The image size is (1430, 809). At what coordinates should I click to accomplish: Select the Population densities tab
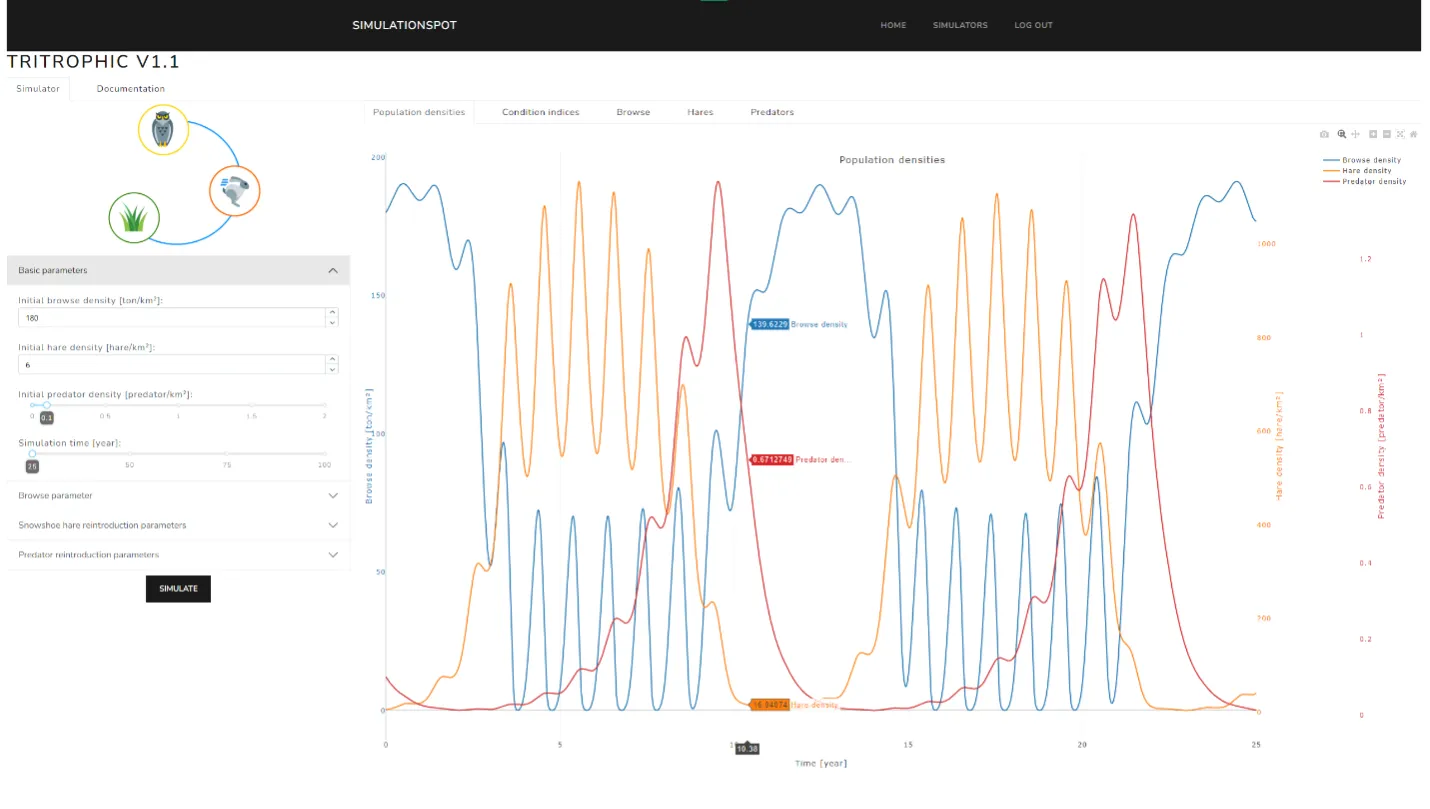[419, 112]
